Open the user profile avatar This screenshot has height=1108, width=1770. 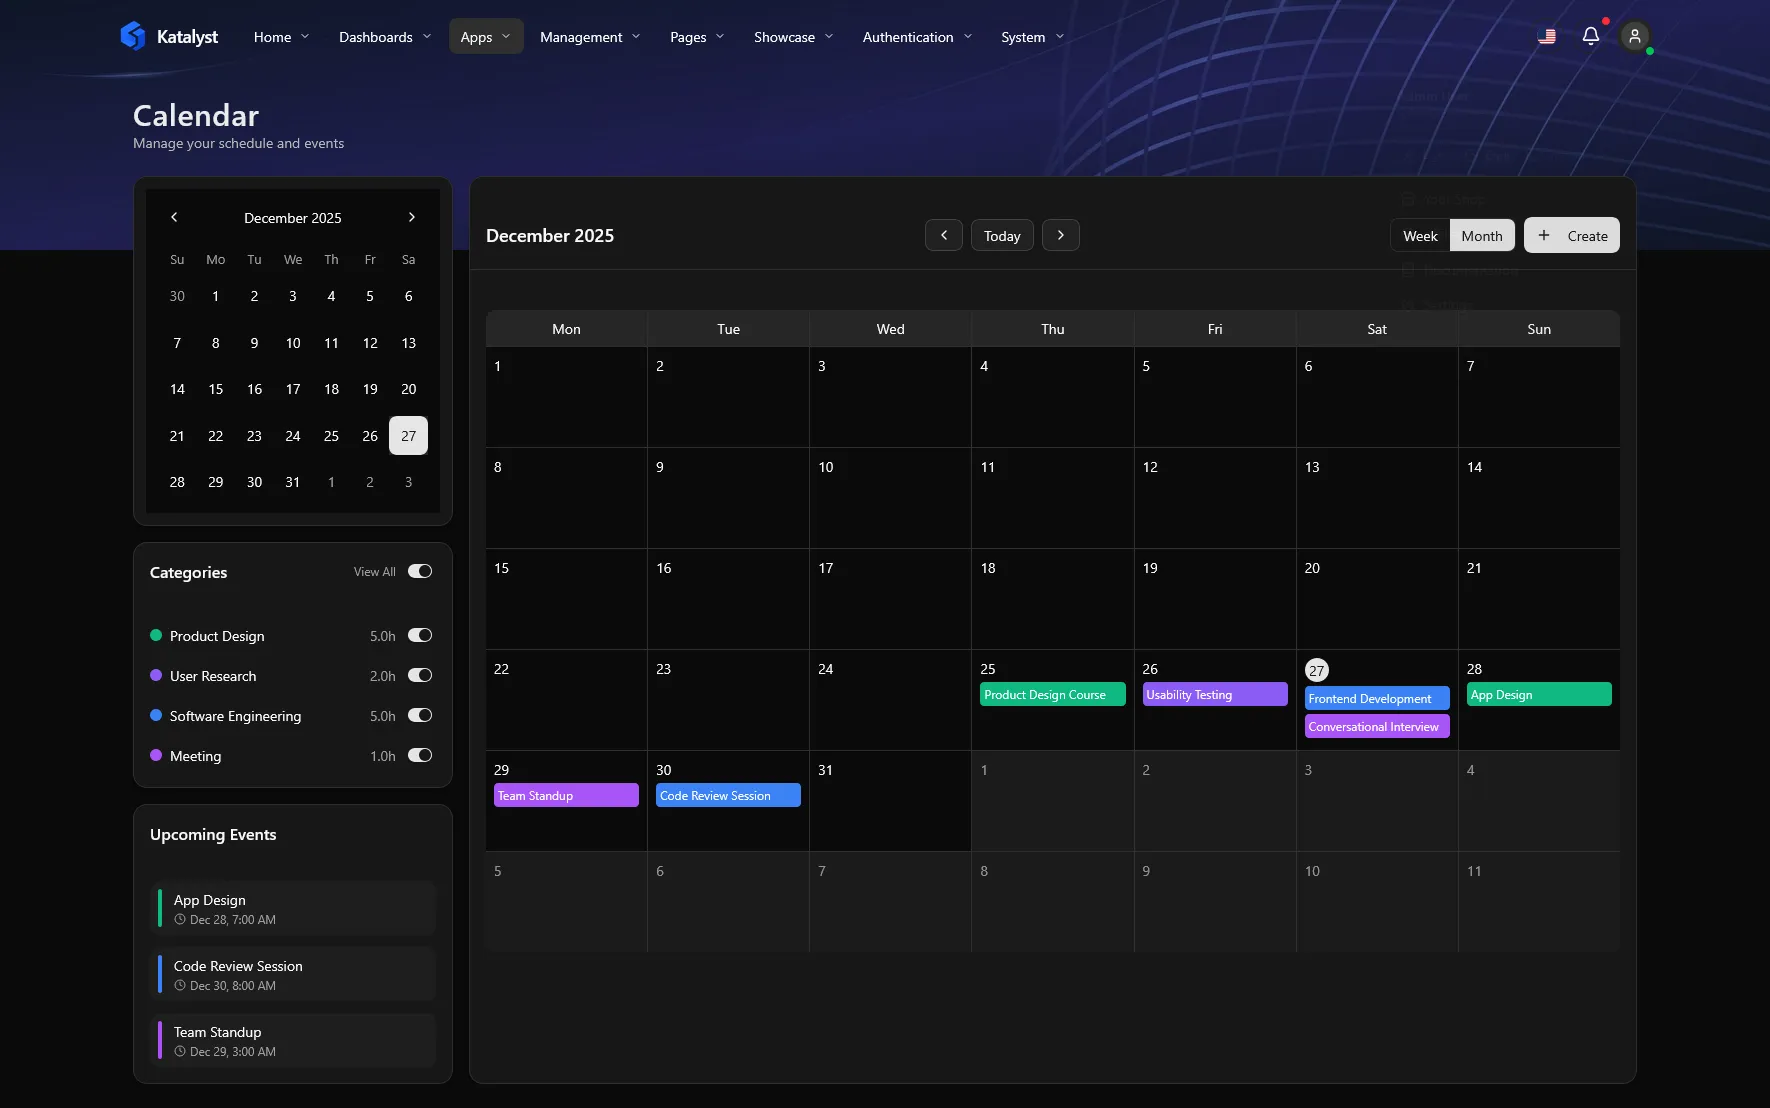click(x=1634, y=37)
